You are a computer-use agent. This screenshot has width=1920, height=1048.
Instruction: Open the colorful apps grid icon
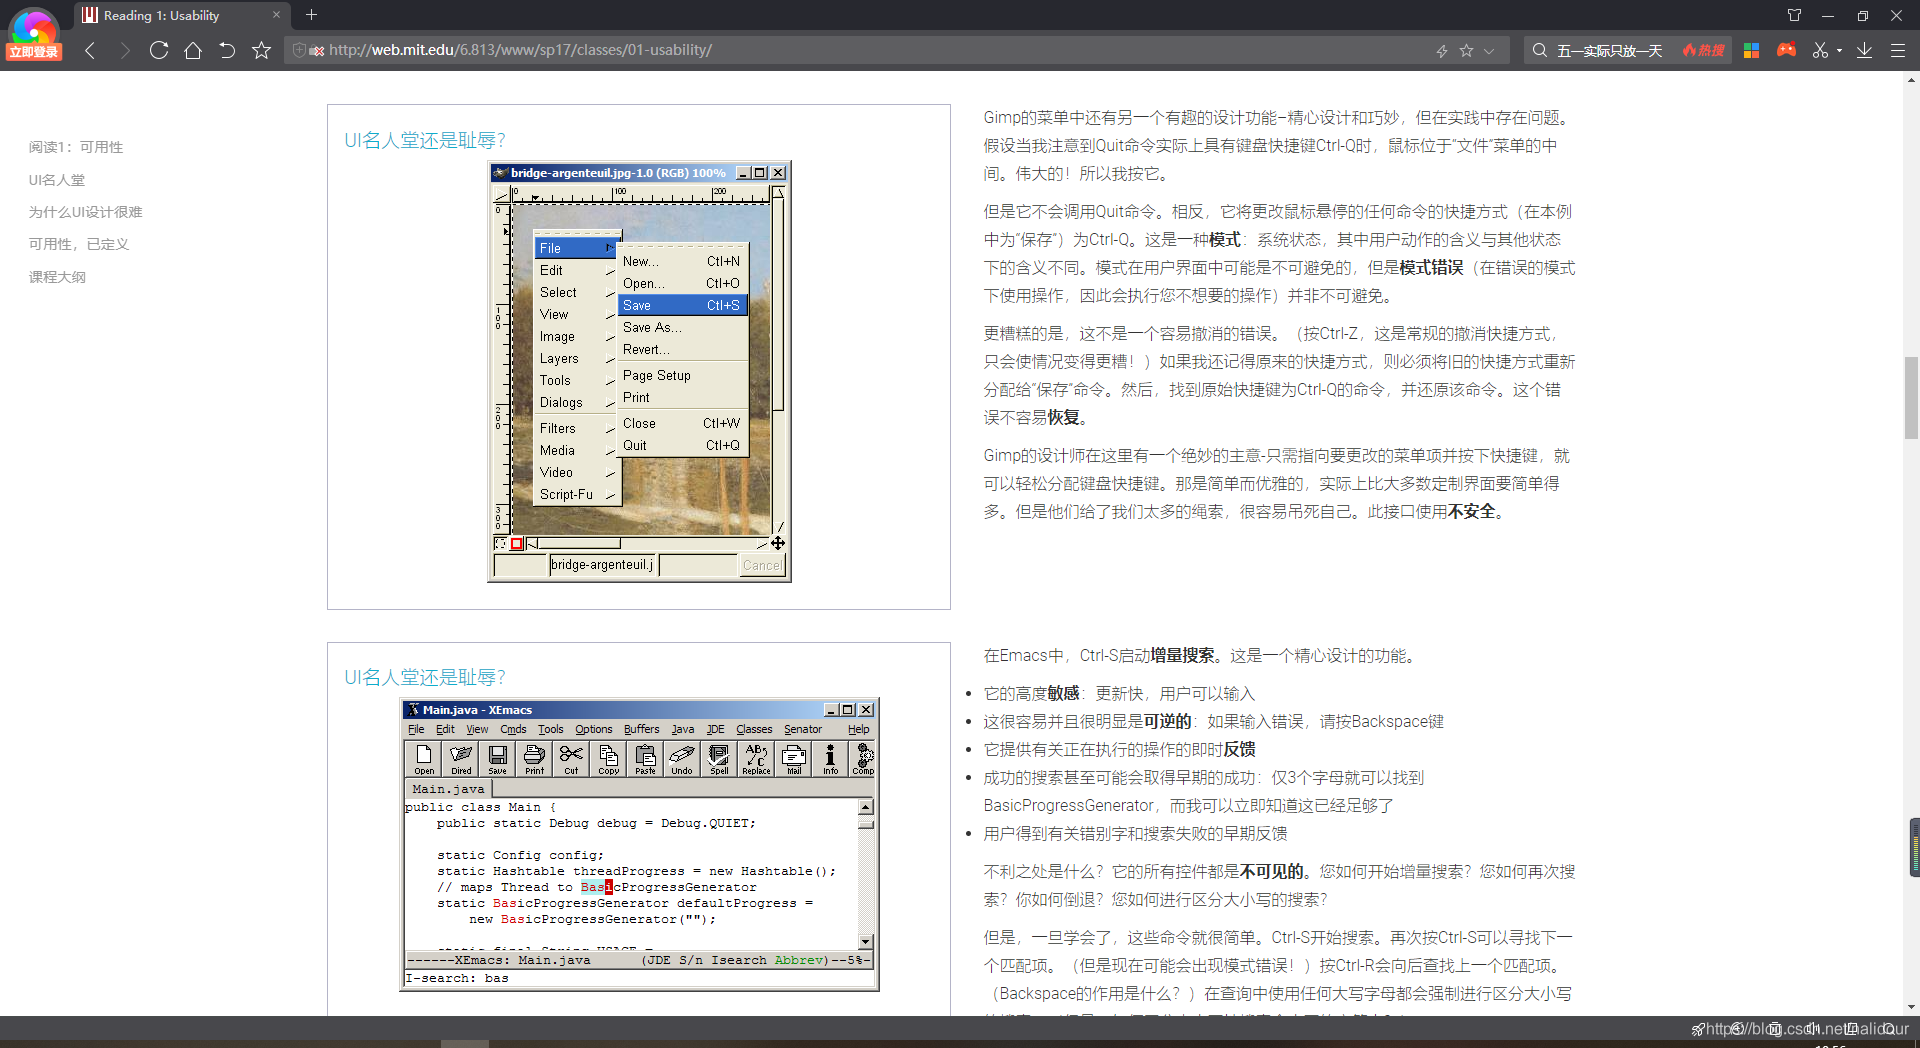[1751, 50]
